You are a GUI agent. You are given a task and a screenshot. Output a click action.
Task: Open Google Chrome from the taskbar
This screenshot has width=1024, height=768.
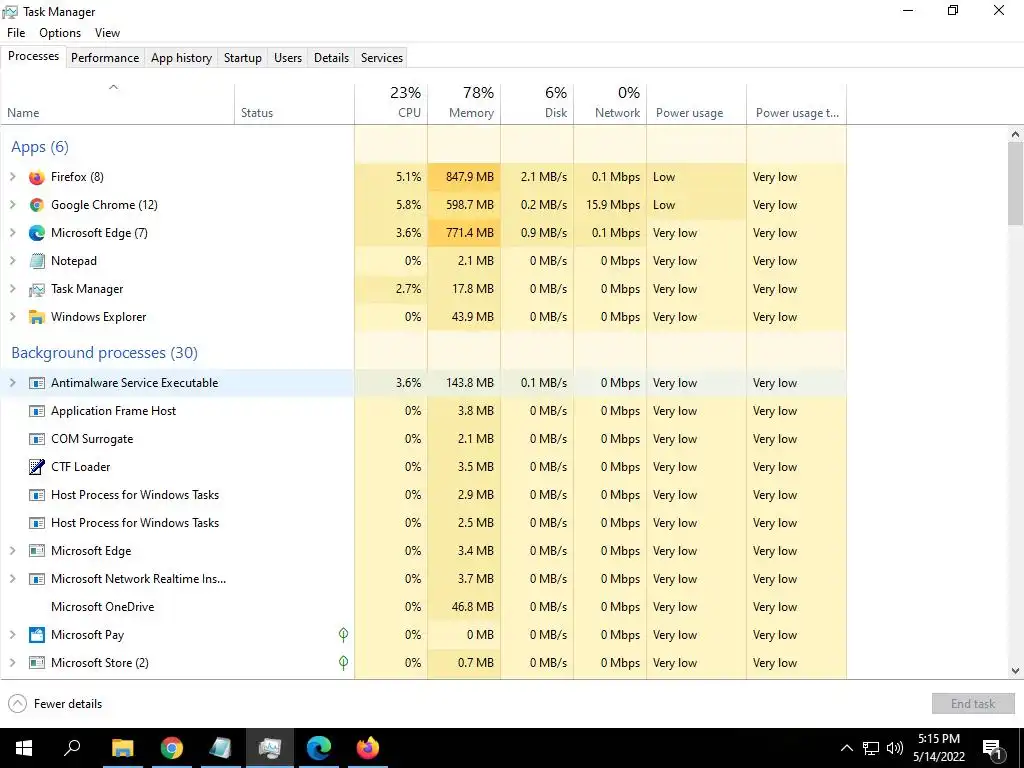(172, 748)
